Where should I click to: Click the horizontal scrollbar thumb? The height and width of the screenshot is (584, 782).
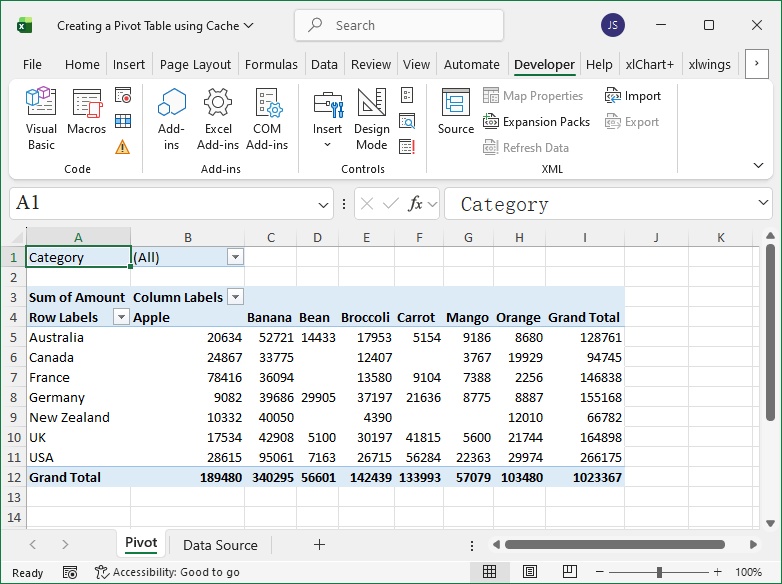point(614,545)
